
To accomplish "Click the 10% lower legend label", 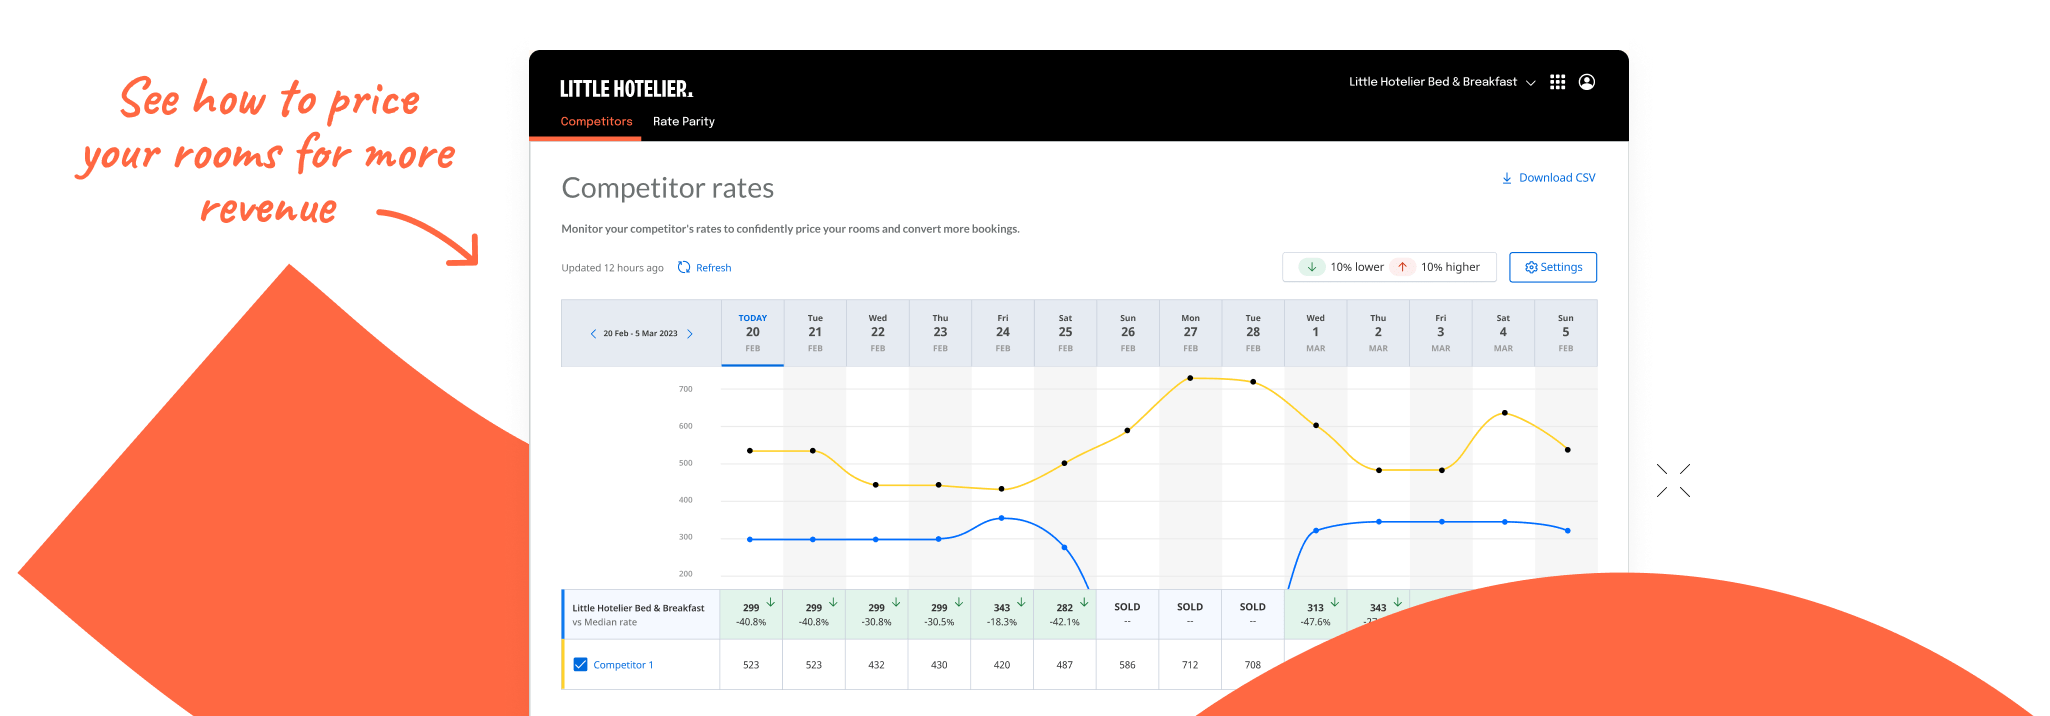I will [x=1357, y=267].
